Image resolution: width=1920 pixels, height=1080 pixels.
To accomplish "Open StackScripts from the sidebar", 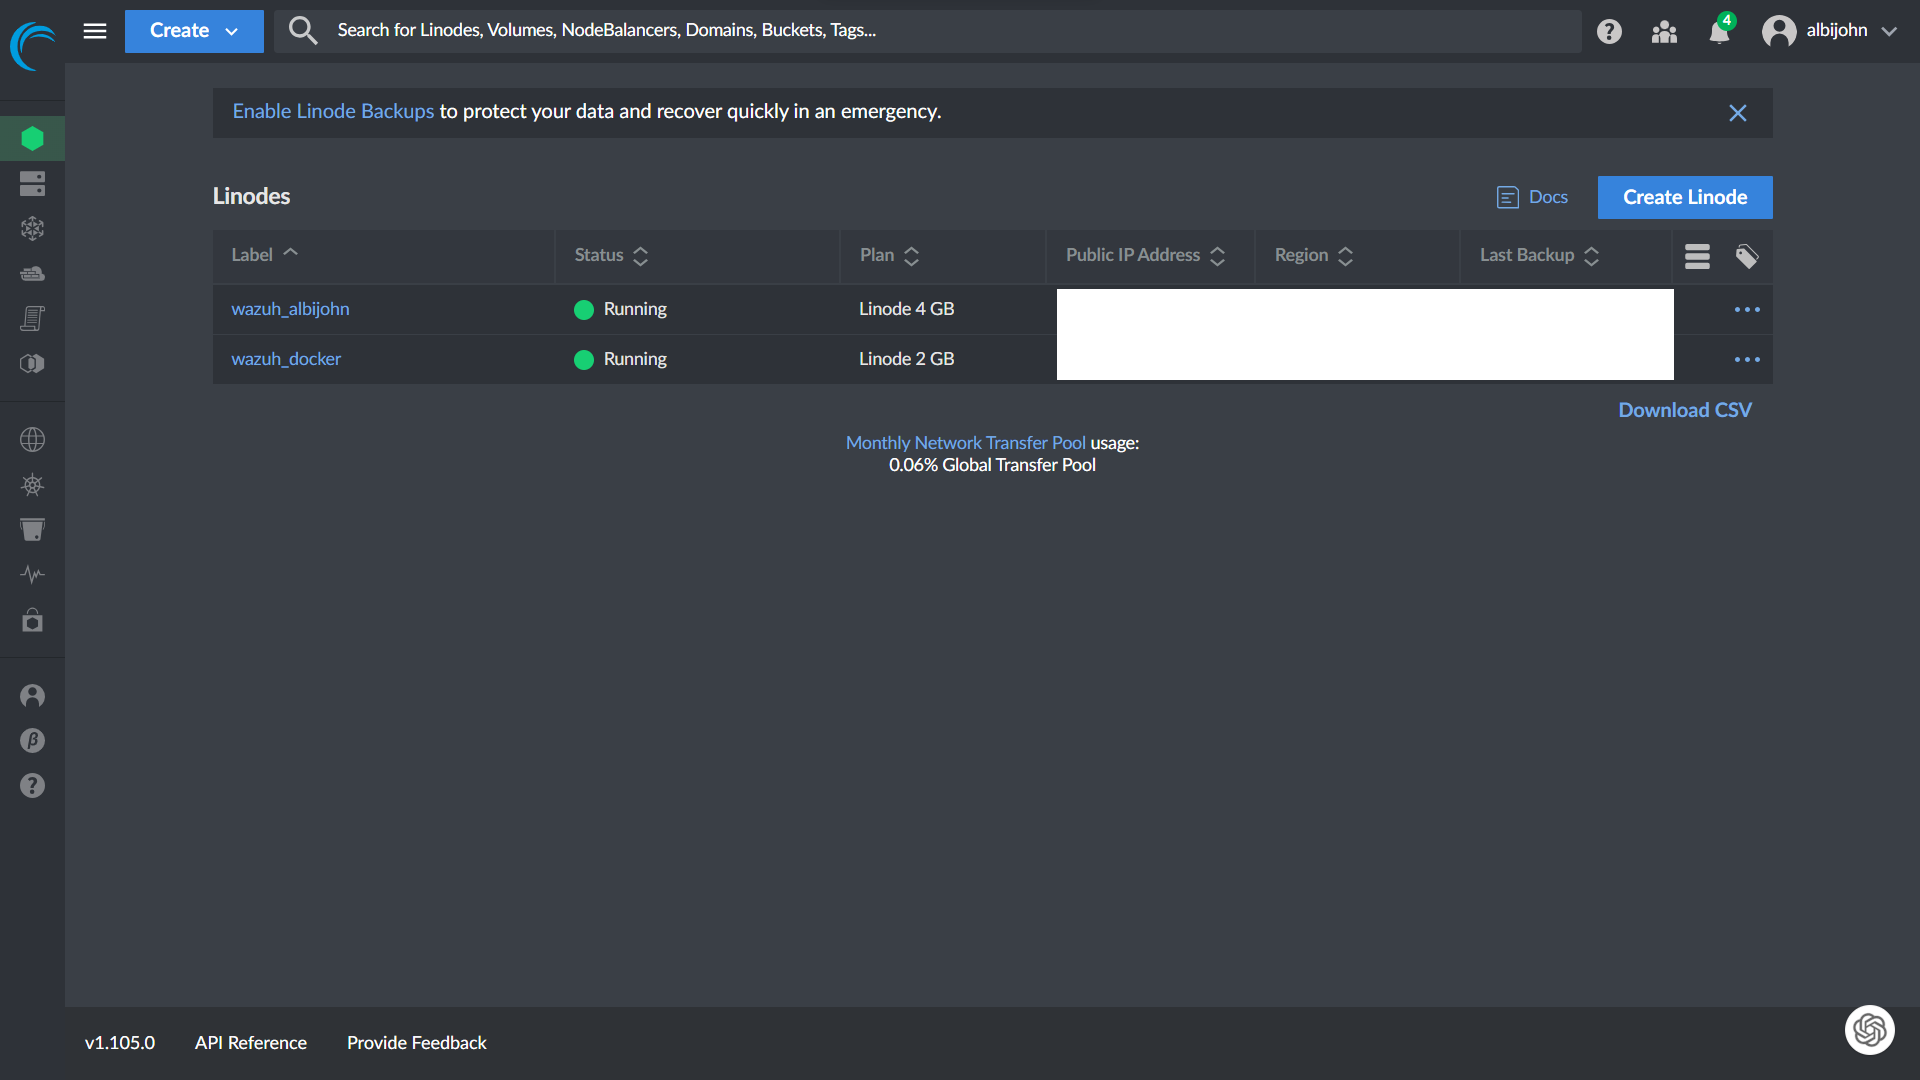I will [x=33, y=319].
